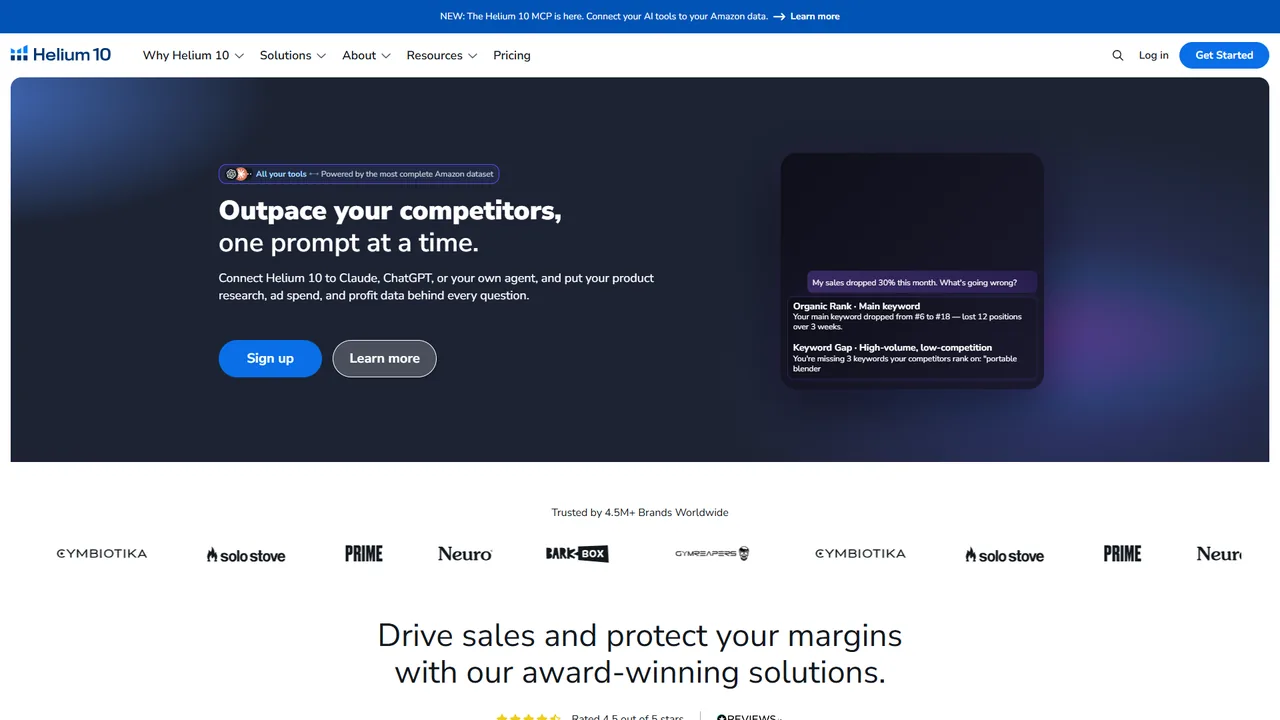Click the 'one prompt at a time.' subheading

pos(349,243)
